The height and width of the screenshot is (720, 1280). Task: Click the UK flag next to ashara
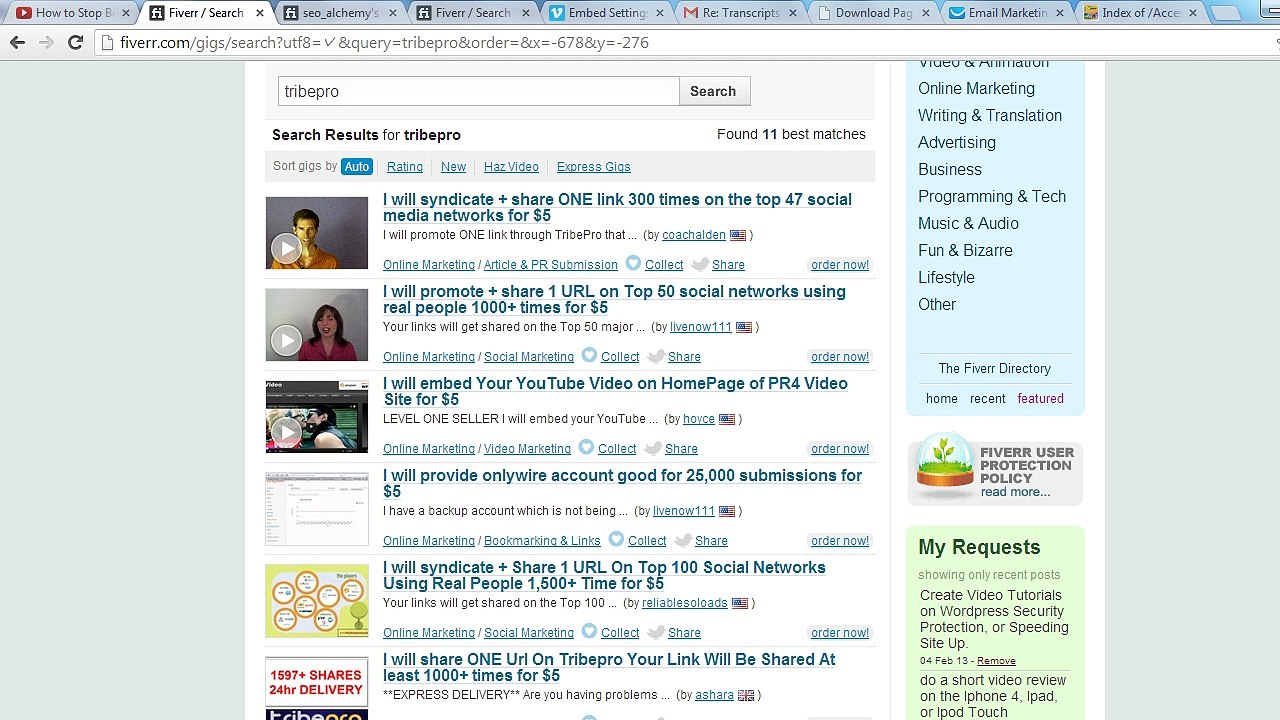pos(746,695)
